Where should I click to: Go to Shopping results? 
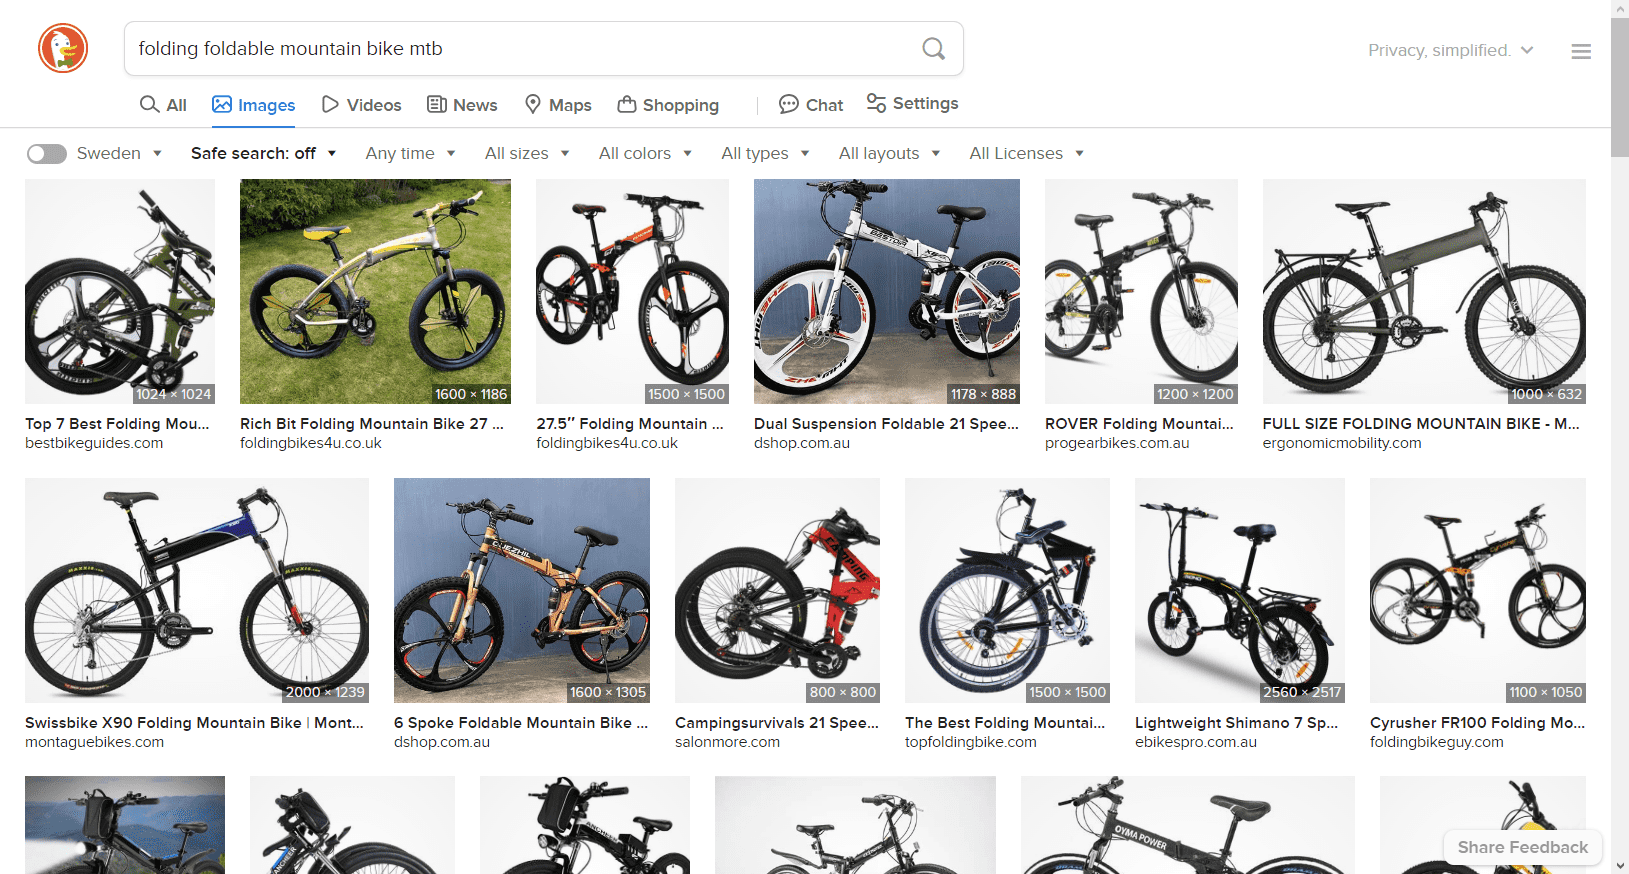point(668,105)
